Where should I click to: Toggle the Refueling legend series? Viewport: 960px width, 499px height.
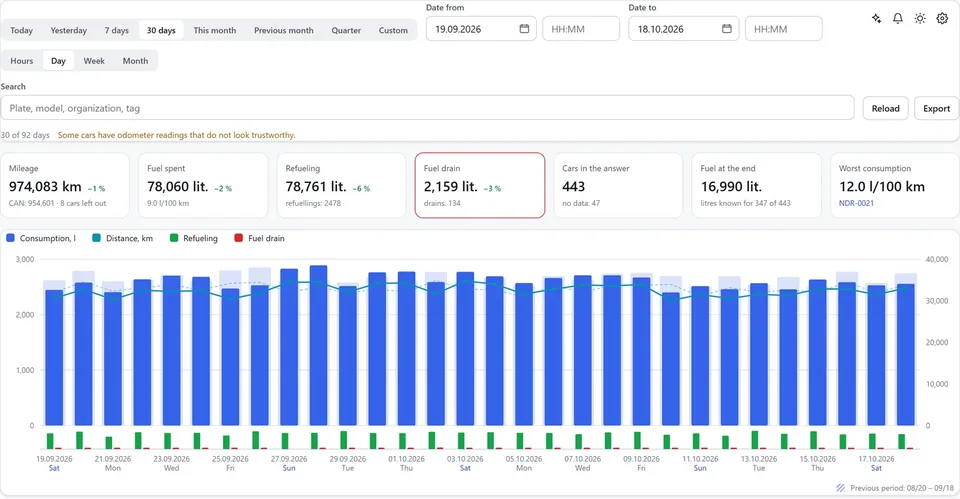193,238
